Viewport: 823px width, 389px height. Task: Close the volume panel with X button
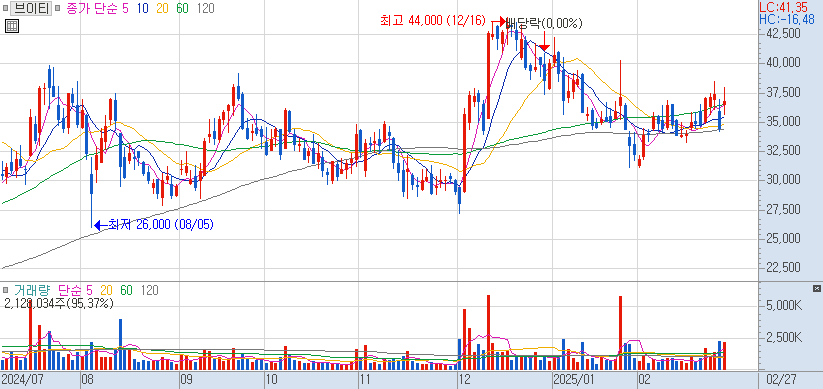[x=816, y=289]
